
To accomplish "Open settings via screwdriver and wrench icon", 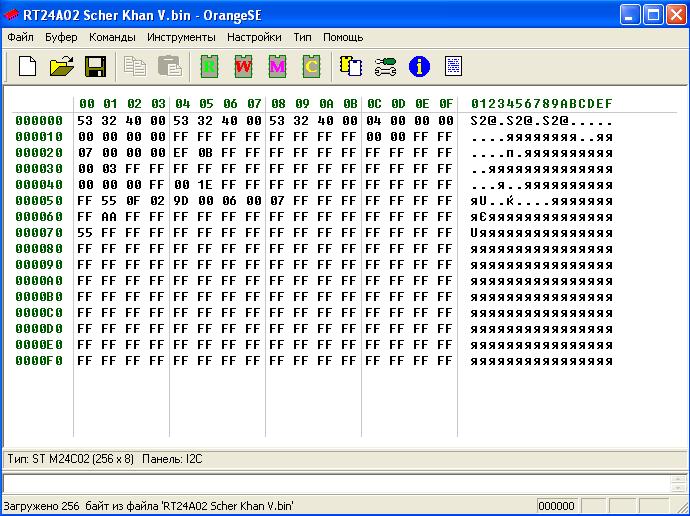I will [x=385, y=67].
